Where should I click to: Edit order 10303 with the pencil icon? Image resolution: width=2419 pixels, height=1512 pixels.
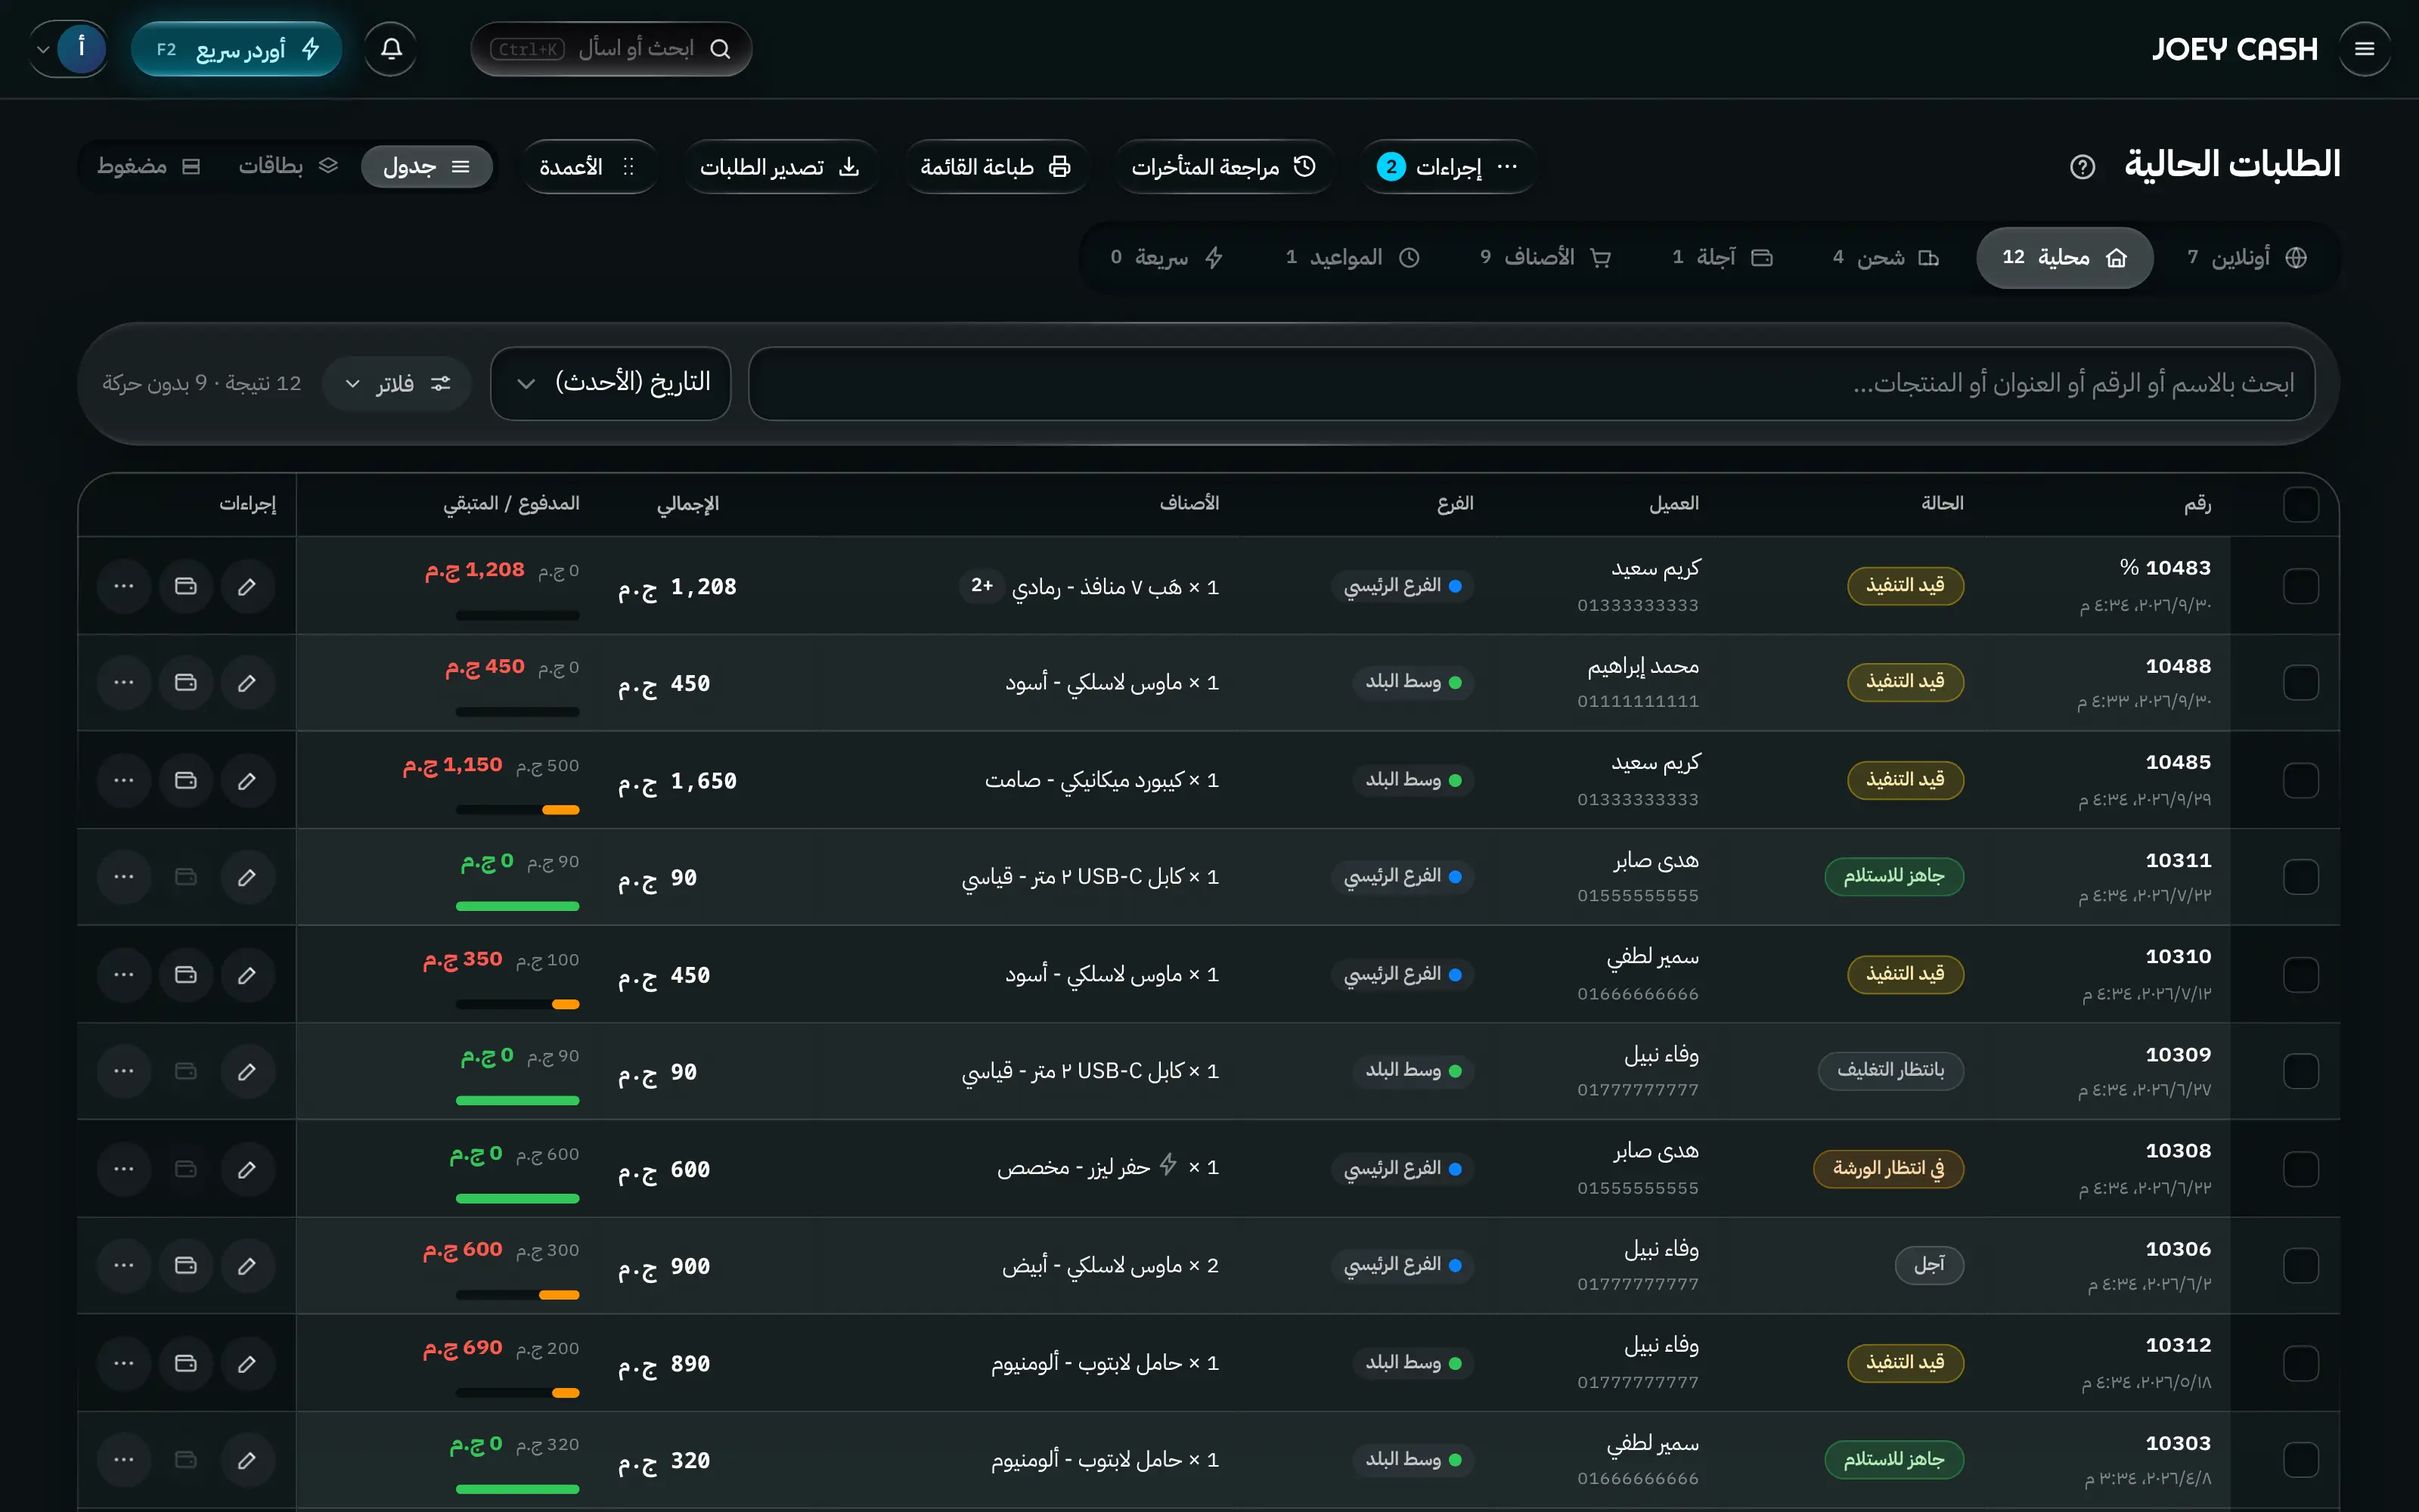247,1460
